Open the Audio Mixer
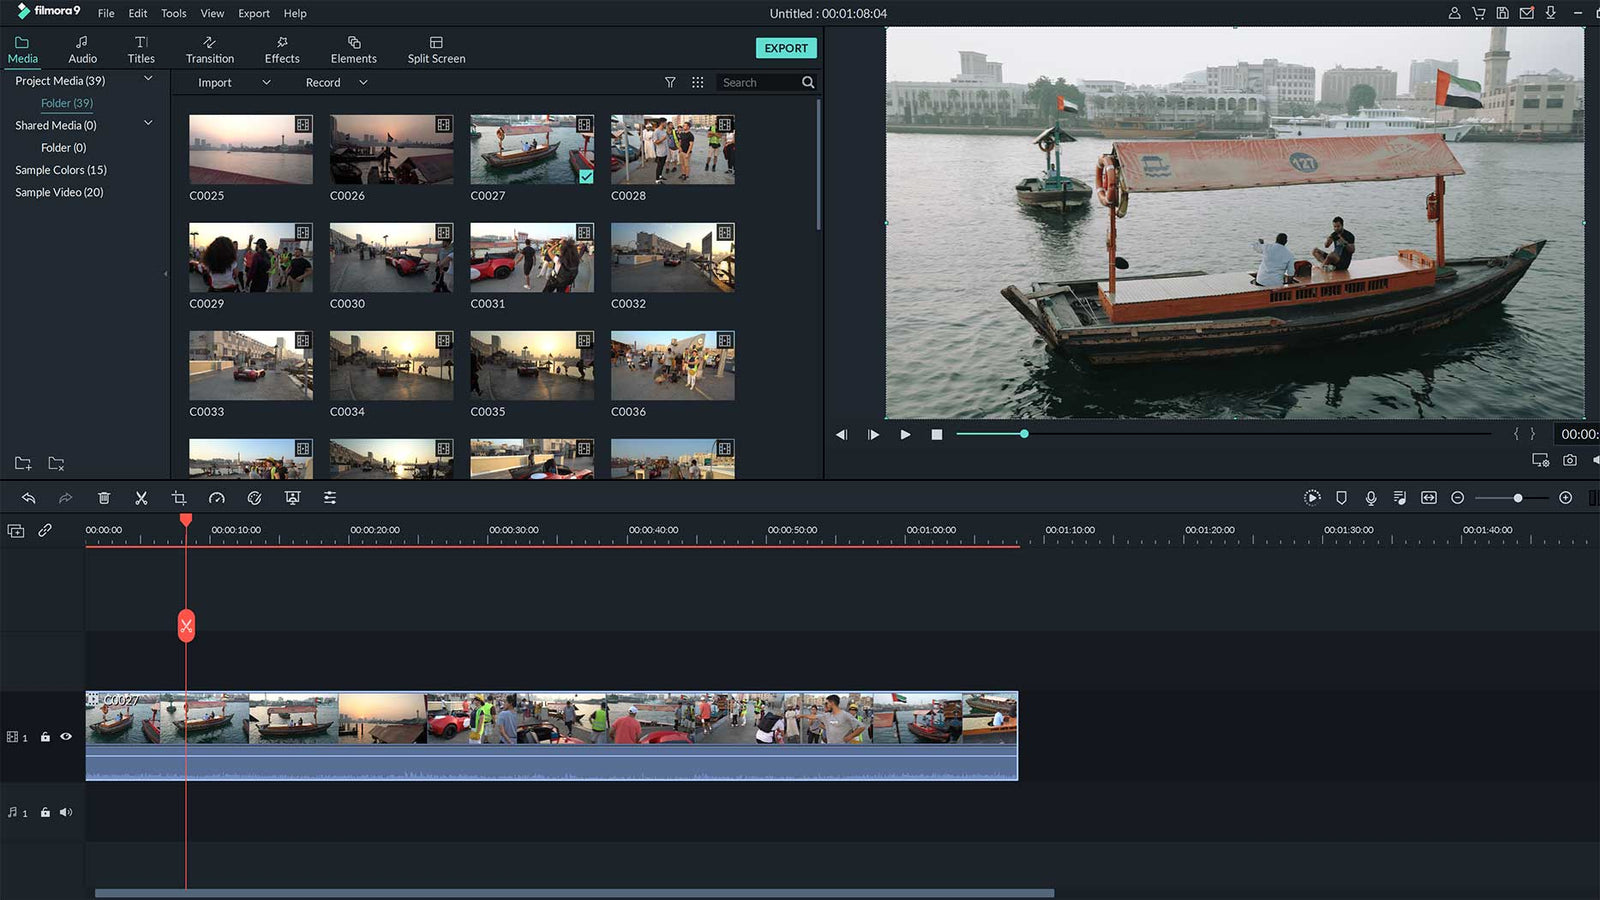Viewport: 1600px width, 900px height. click(329, 498)
